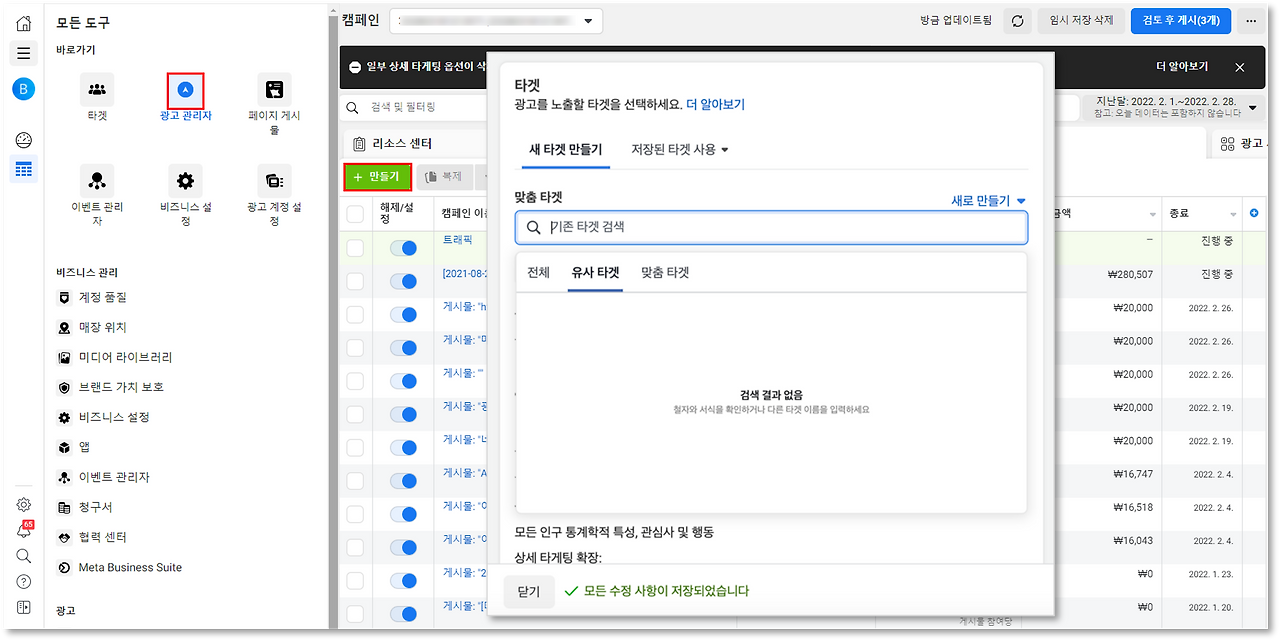Toggle the [2021-08- campaign switch

point(403,281)
